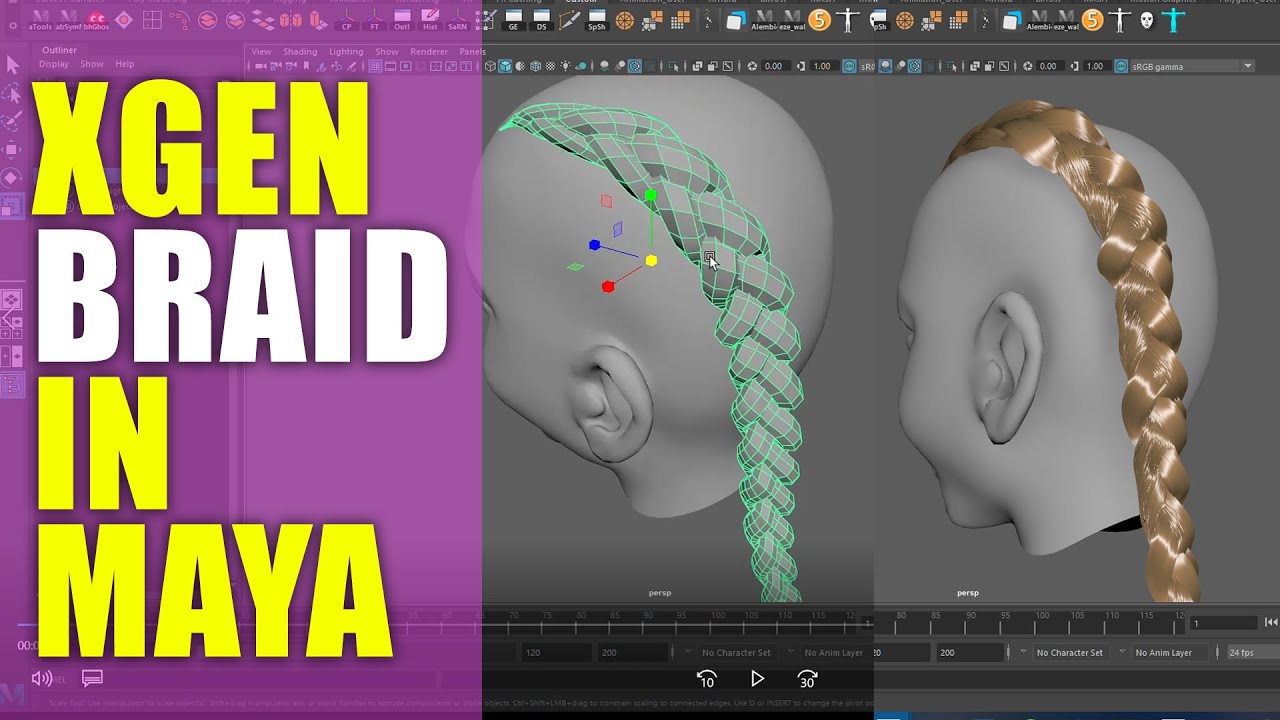The width and height of the screenshot is (1280, 720).
Task: Click the SpSh shelf icon
Action: [x=597, y=20]
